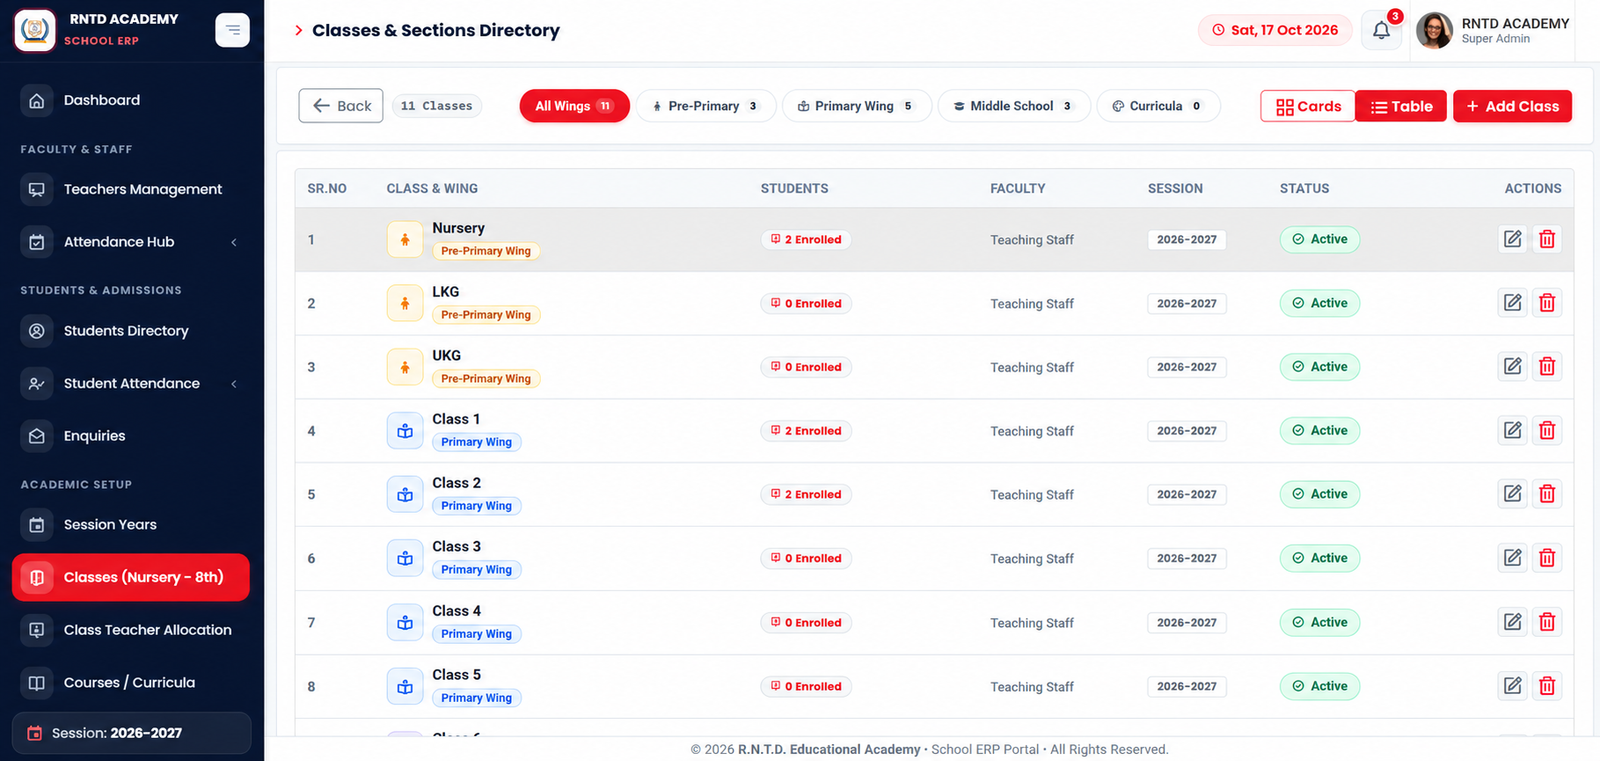Edit the LKG class row
Image resolution: width=1600 pixels, height=761 pixels.
(1513, 303)
